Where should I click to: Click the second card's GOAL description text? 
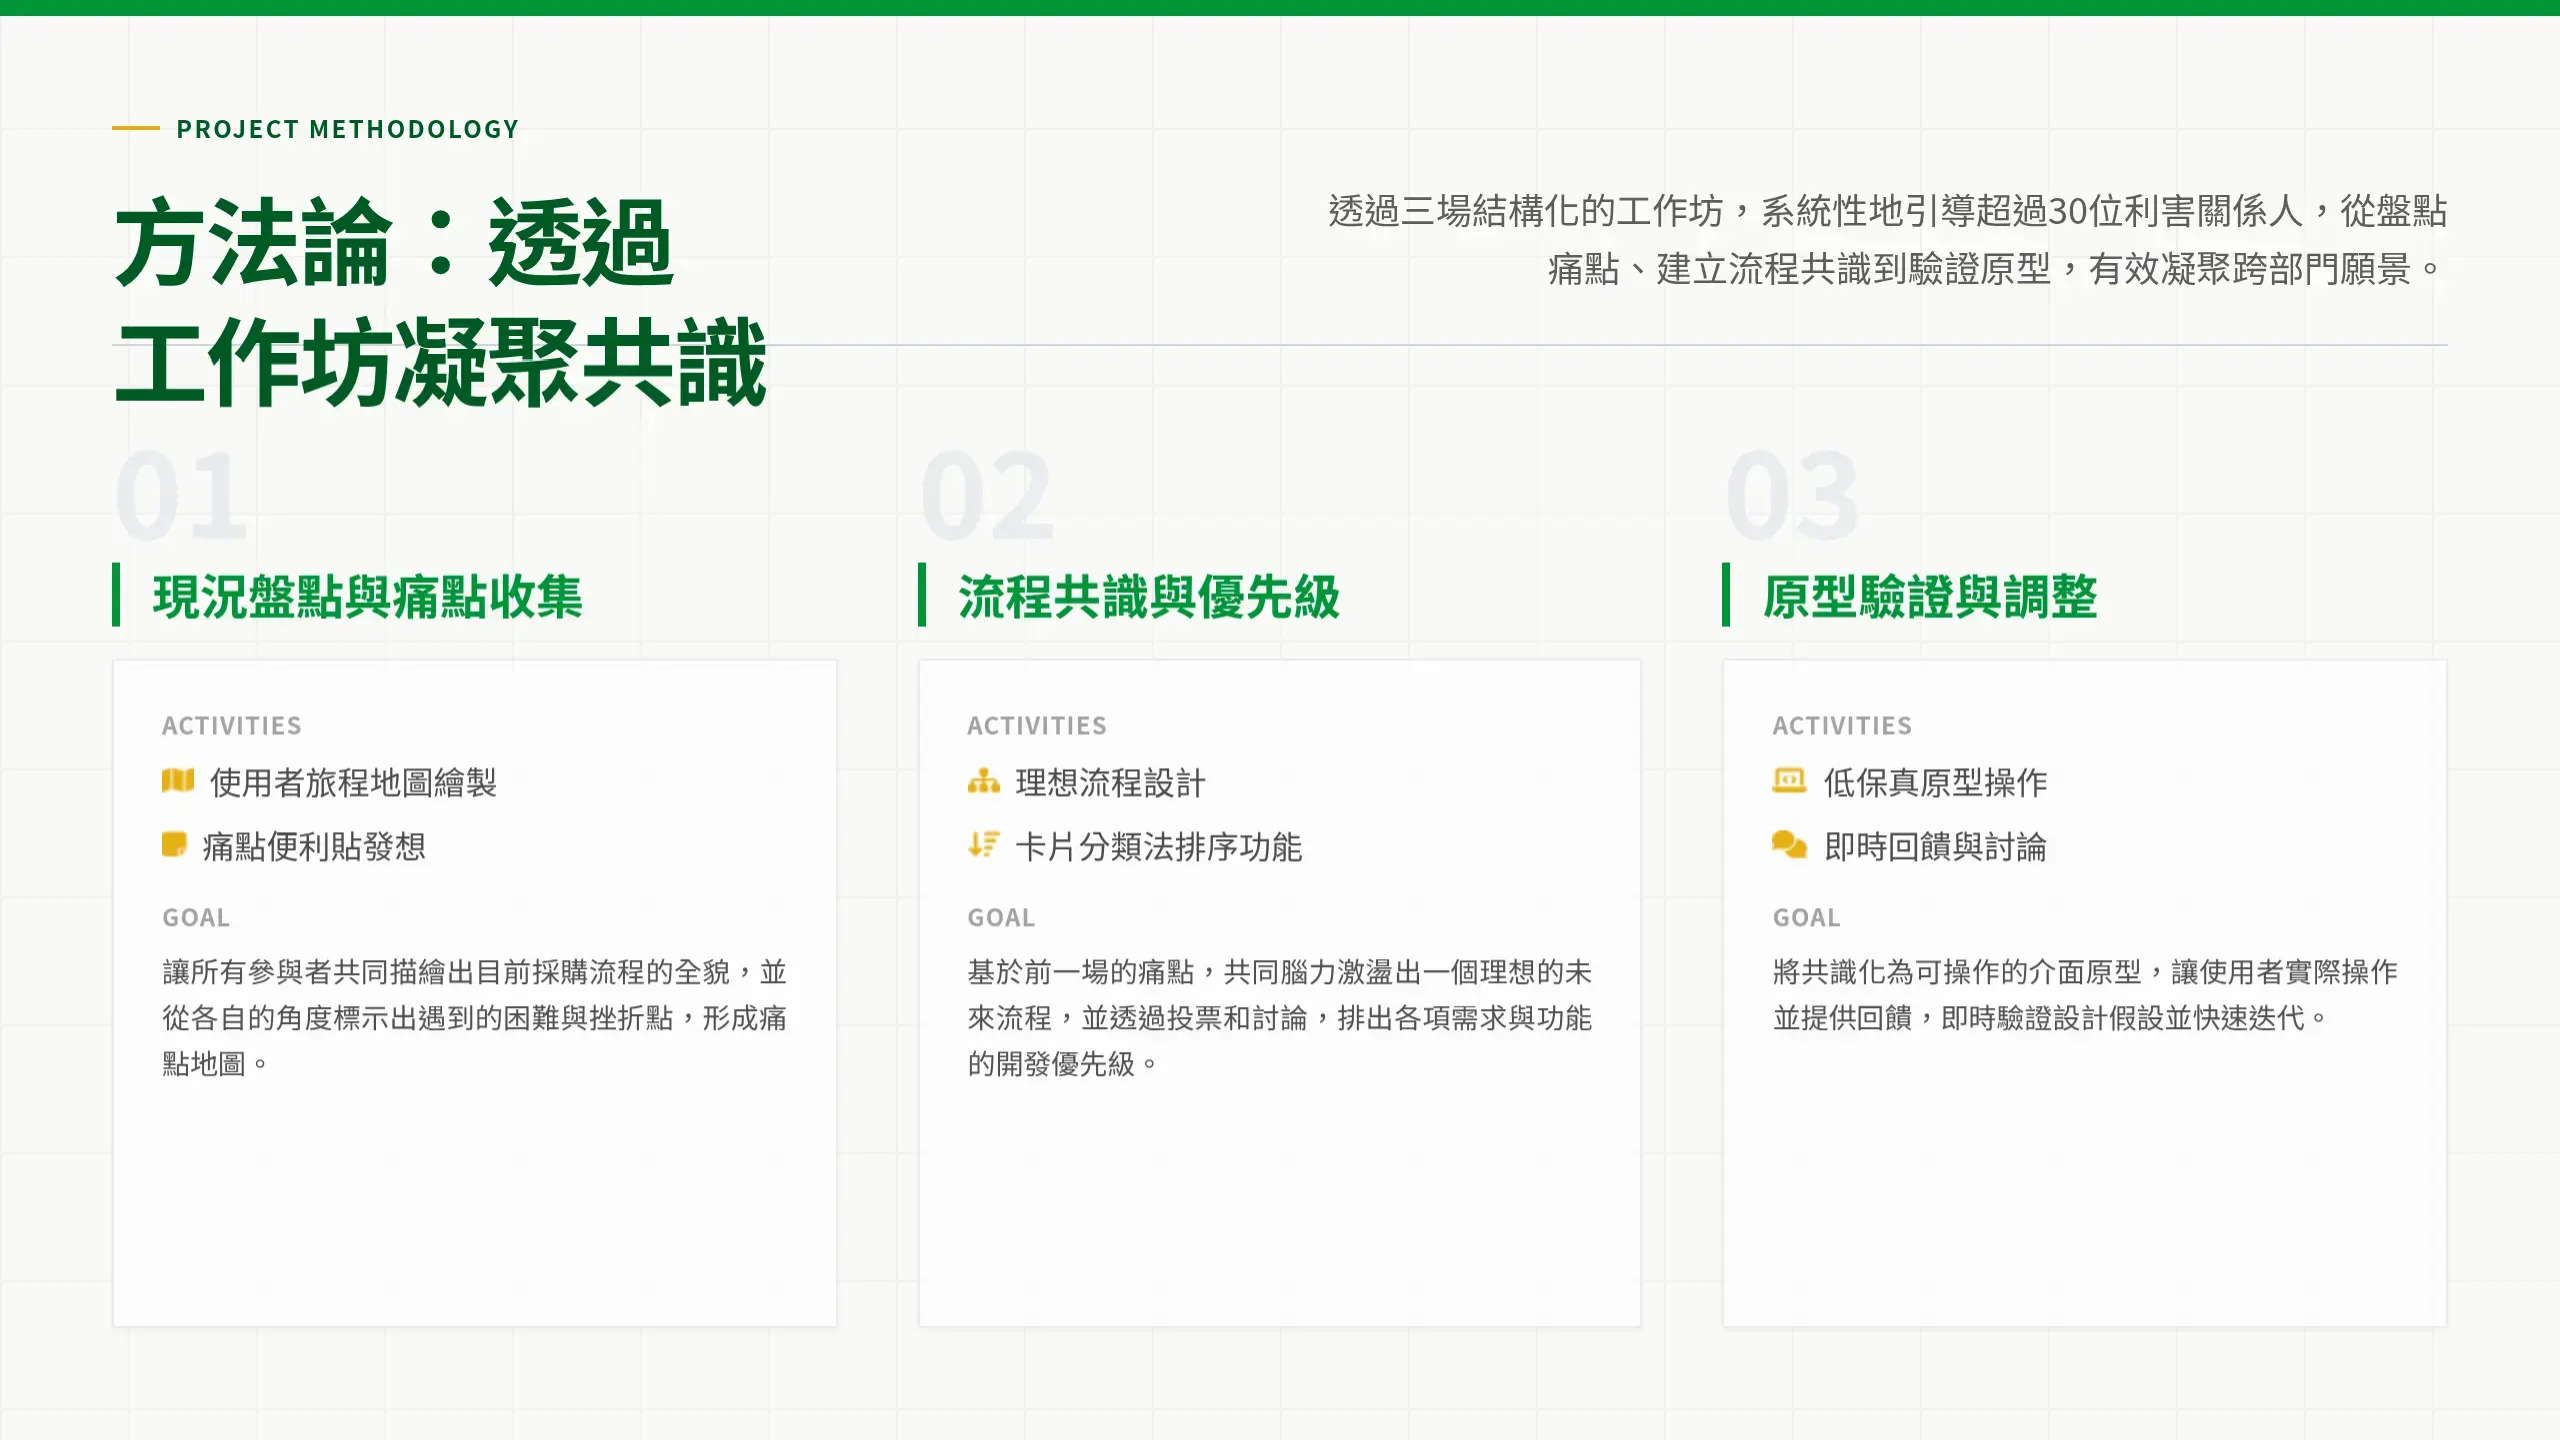click(1279, 1017)
